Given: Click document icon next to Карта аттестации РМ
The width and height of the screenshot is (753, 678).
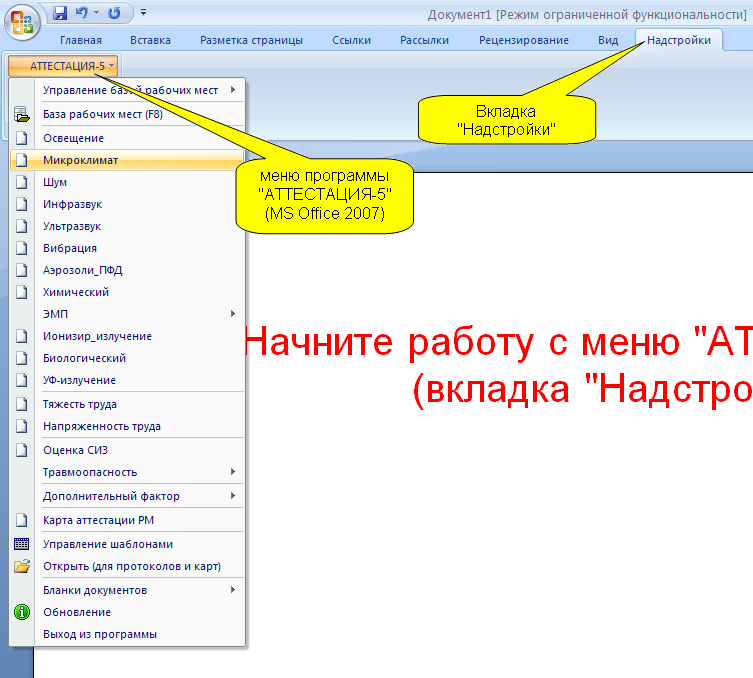Looking at the screenshot, I should (x=22, y=521).
